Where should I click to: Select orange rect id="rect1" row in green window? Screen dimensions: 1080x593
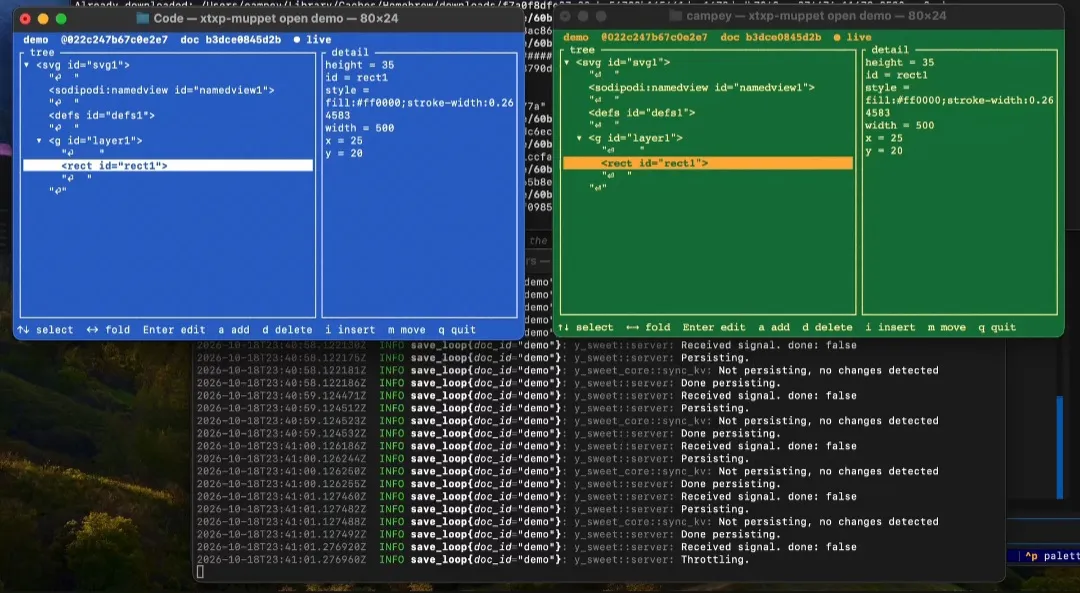pos(708,163)
